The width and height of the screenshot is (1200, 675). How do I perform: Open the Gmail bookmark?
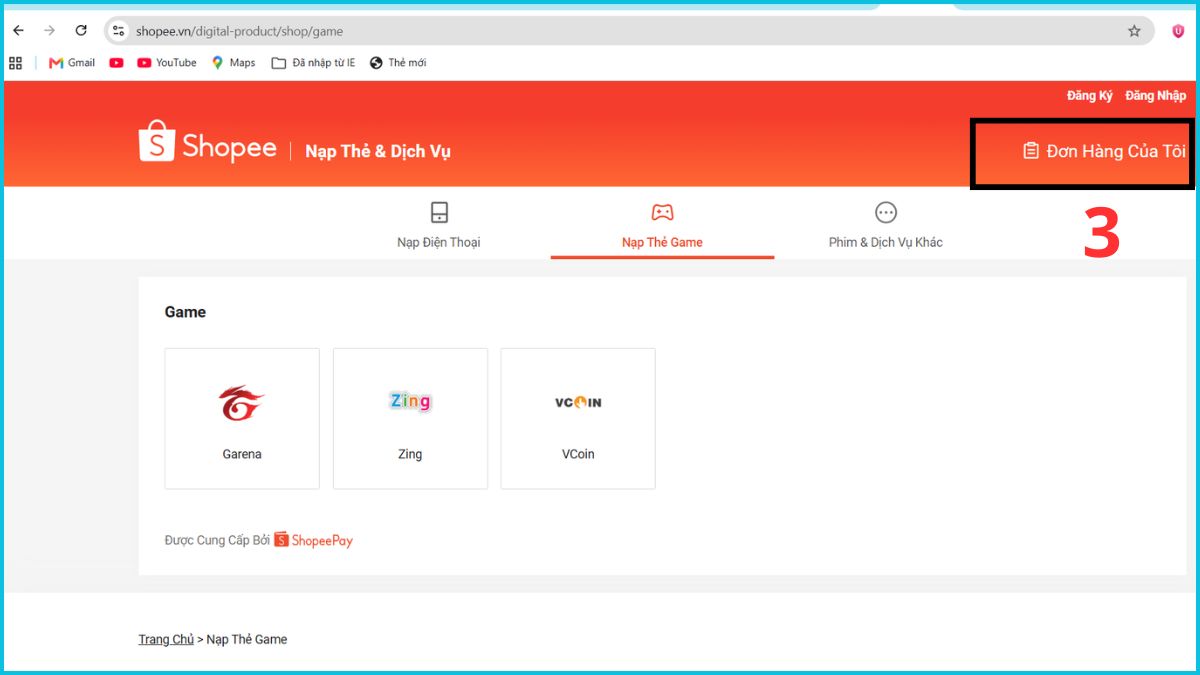72,63
